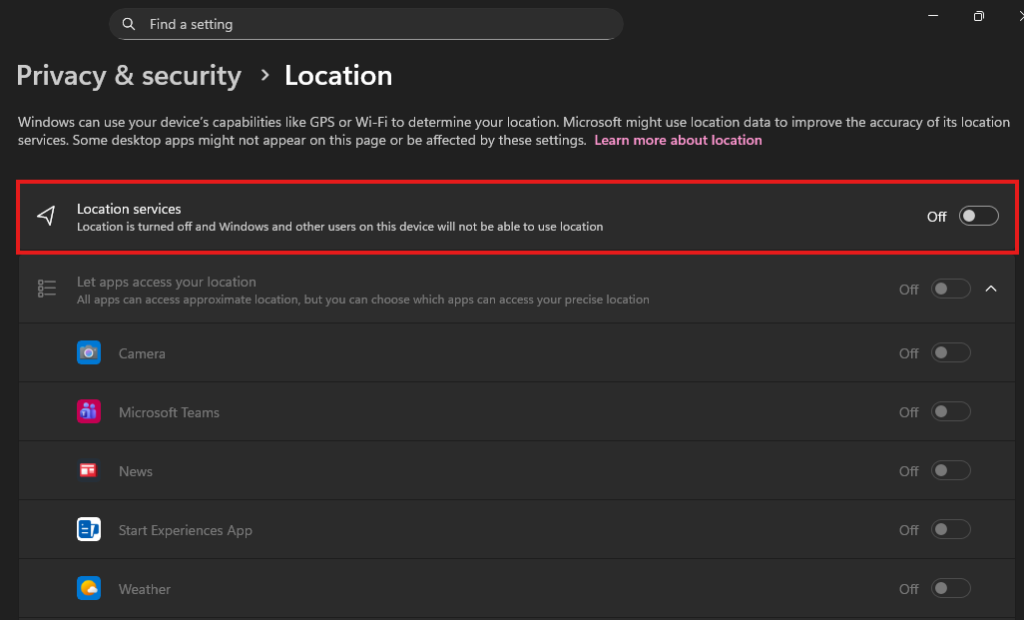The width and height of the screenshot is (1024, 620).
Task: Click the Location services arrow icon
Action: [x=46, y=216]
